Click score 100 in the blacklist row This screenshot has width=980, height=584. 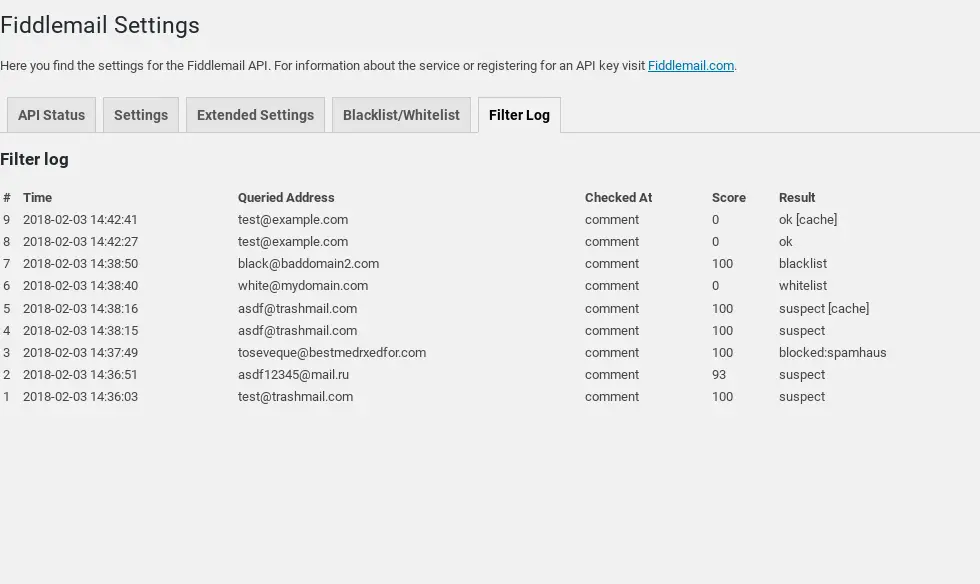point(722,263)
